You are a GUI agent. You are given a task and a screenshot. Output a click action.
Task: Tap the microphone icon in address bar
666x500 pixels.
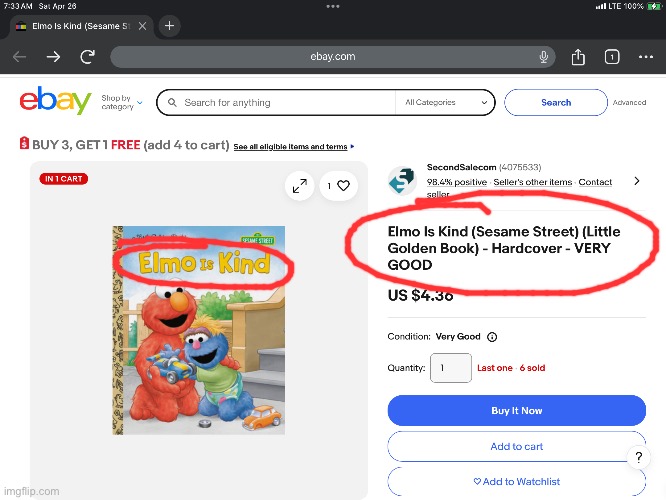(x=543, y=56)
